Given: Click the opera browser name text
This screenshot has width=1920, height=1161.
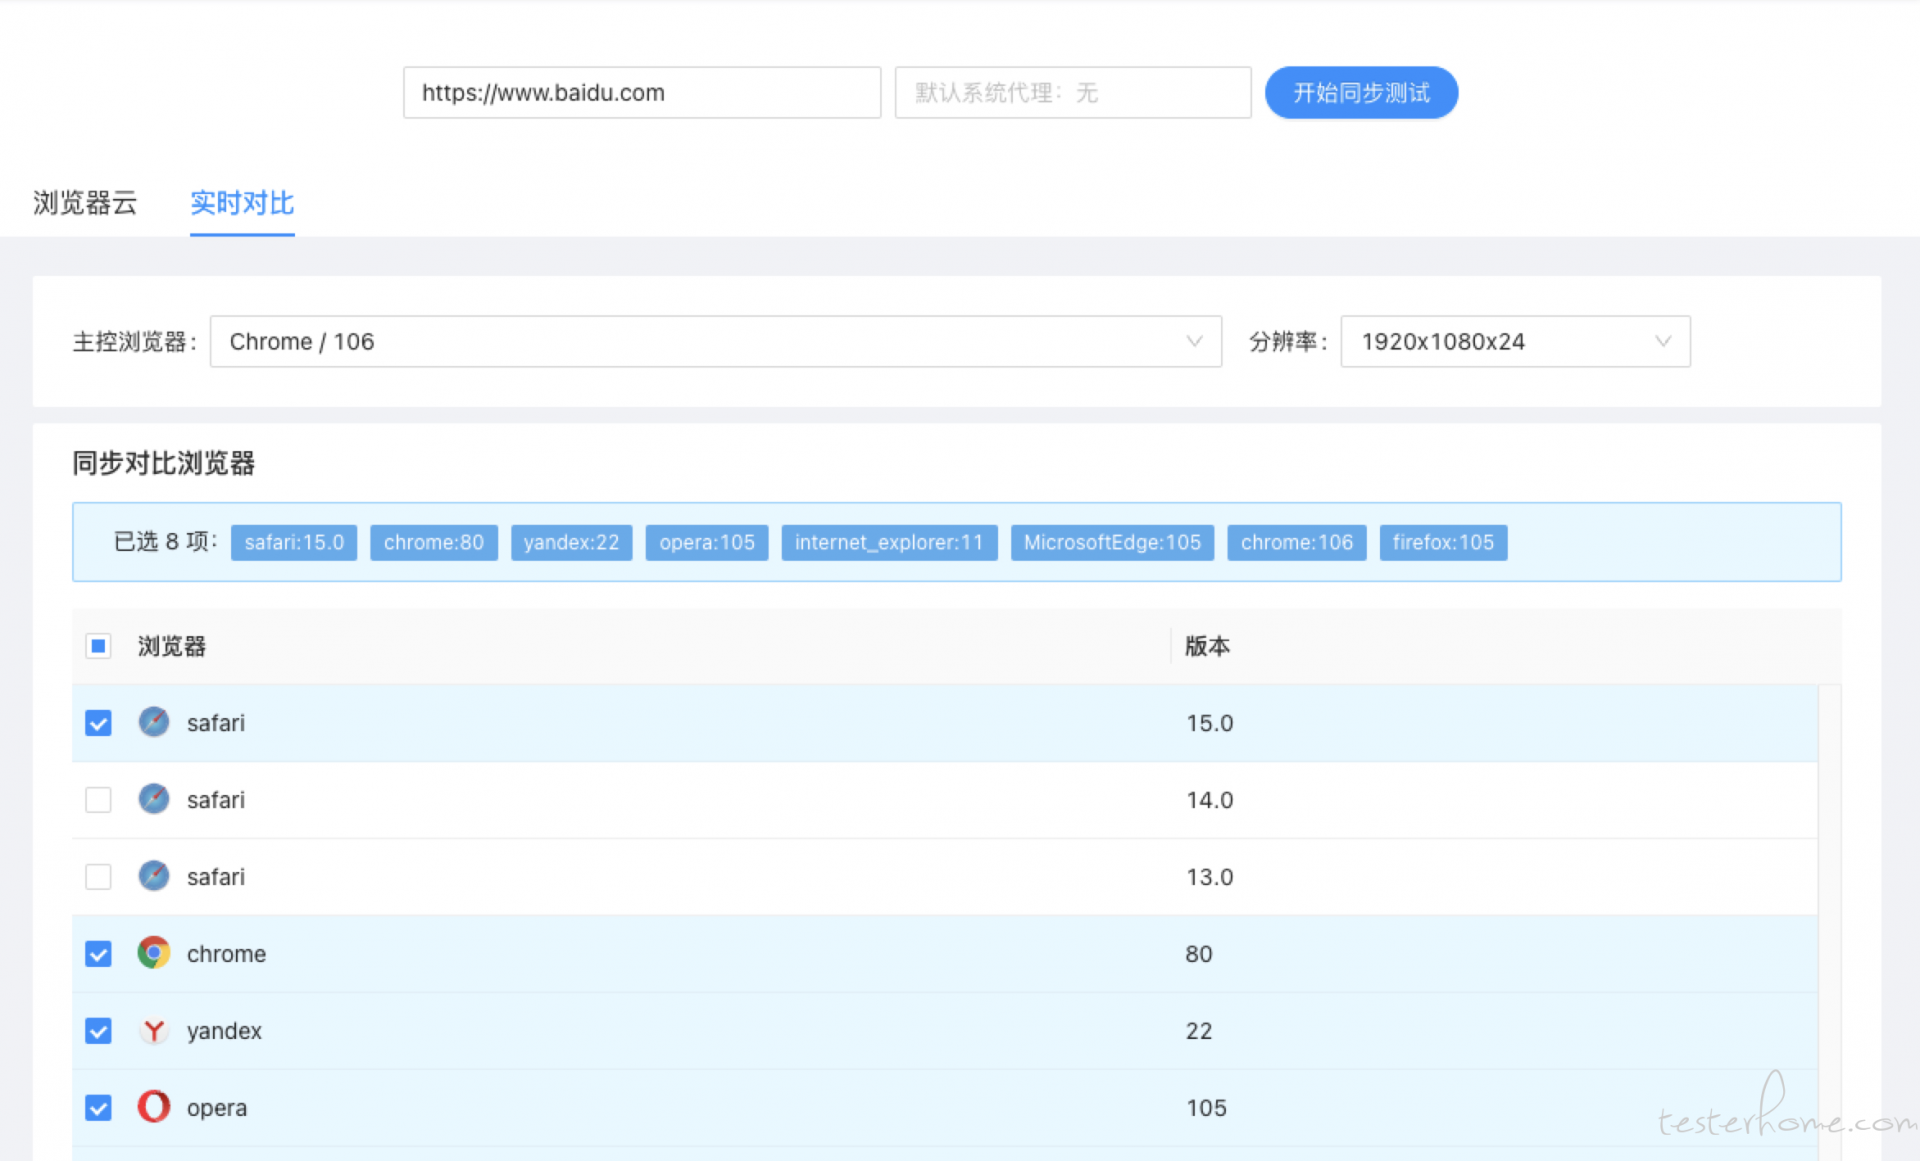Looking at the screenshot, I should point(217,1108).
